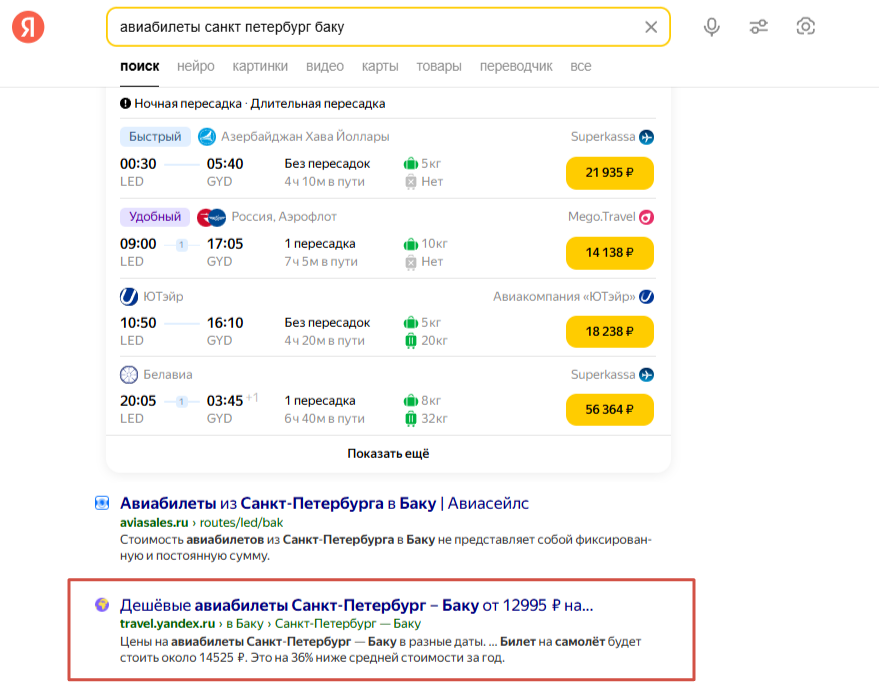879x692 pixels.
Task: Click the UTair airline logo on the right
Action: click(x=646, y=296)
